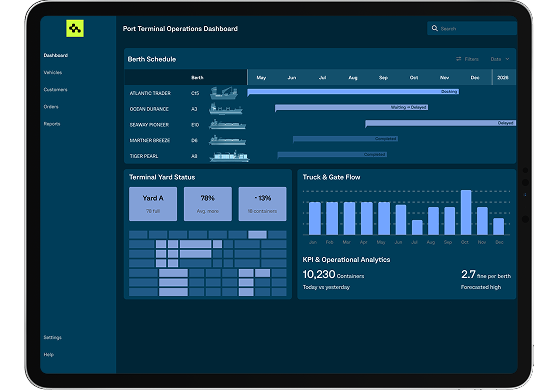Viewport: 560px width, 391px height.
Task: Select OCEAN DURANCE vessel name
Action: click(x=149, y=109)
